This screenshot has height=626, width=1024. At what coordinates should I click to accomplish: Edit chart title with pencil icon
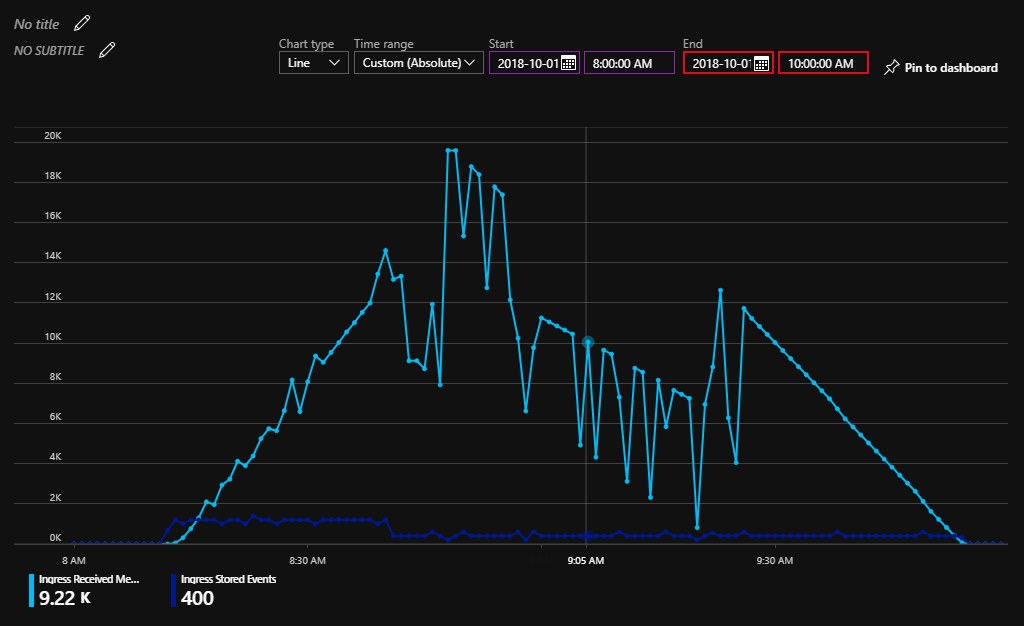click(82, 23)
